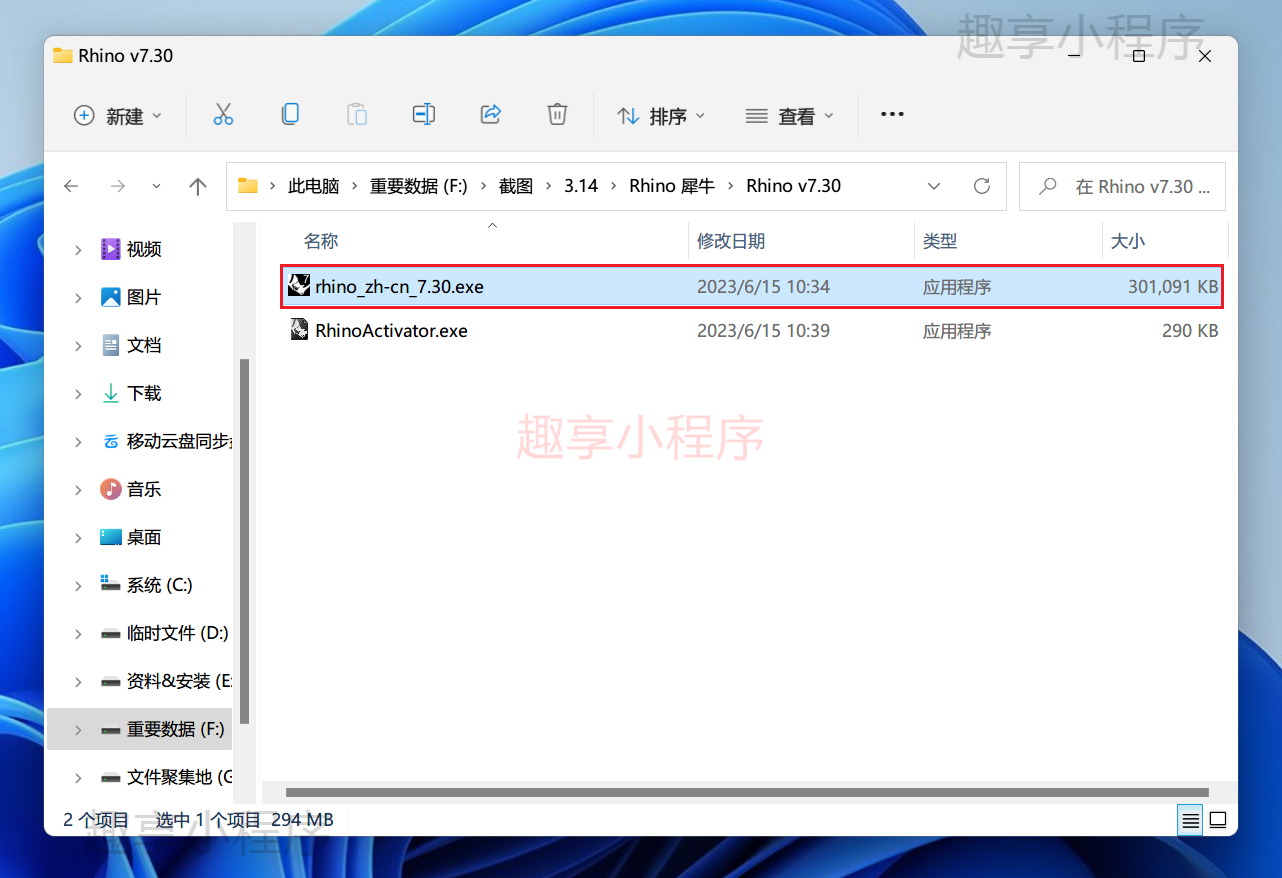This screenshot has height=878, width=1282.
Task: Select the file name rhino_zh-cn_7.30.exe
Action: pos(399,287)
